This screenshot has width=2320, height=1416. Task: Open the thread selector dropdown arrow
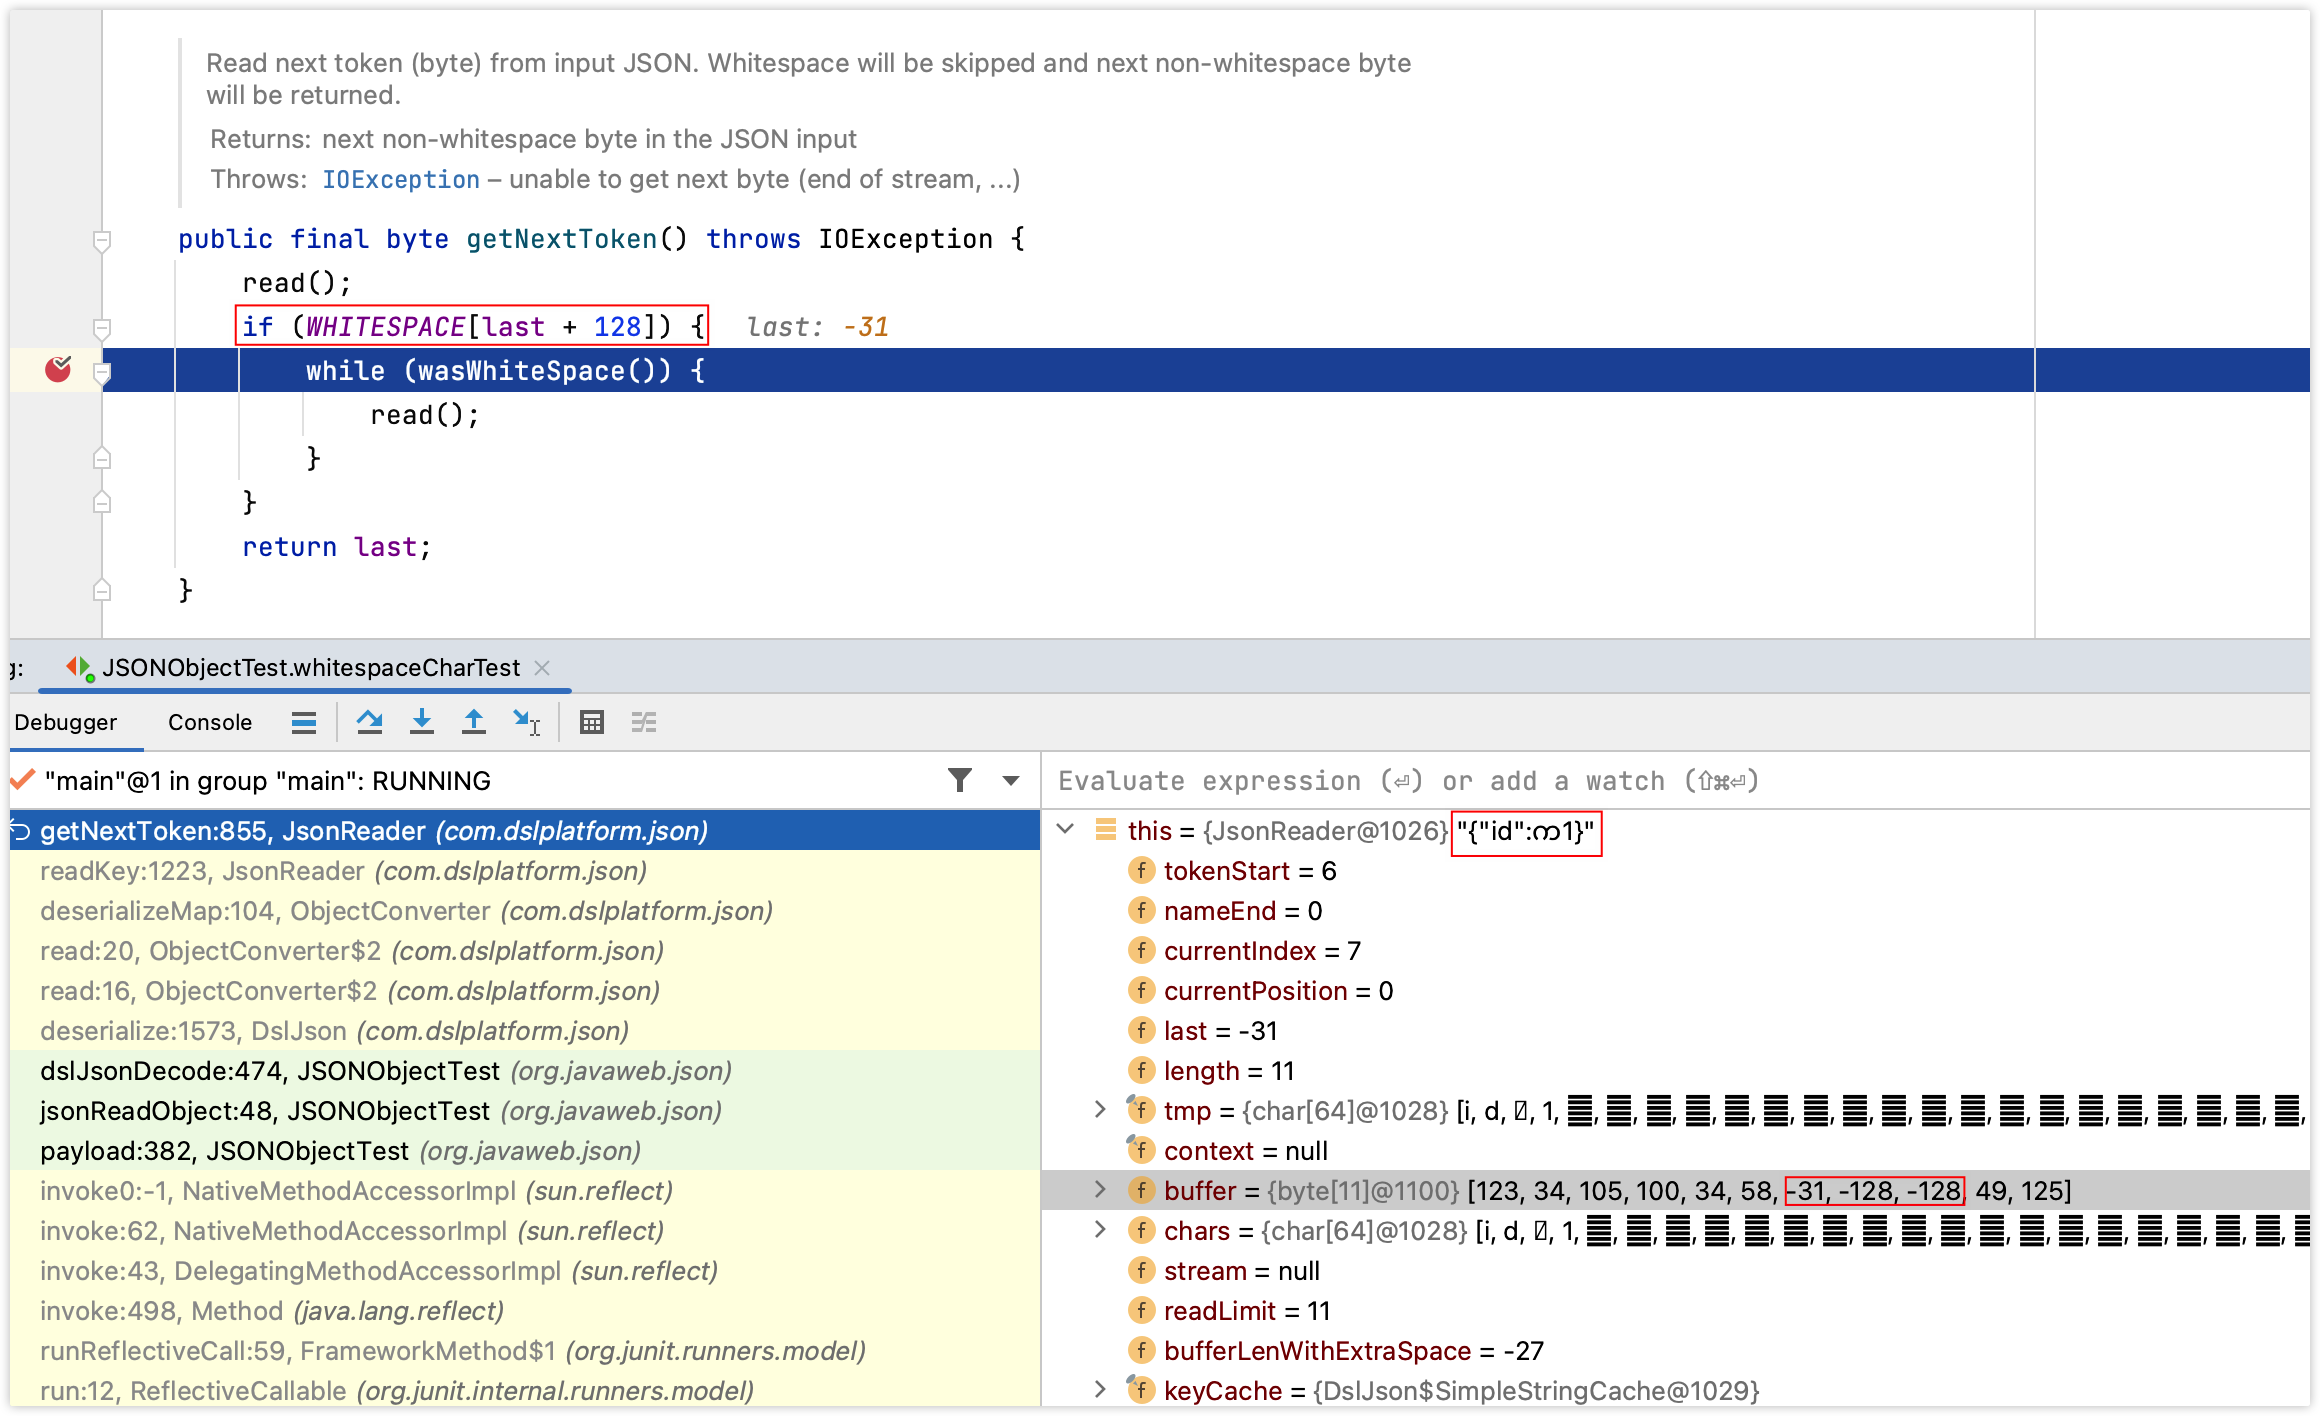click(x=1010, y=780)
